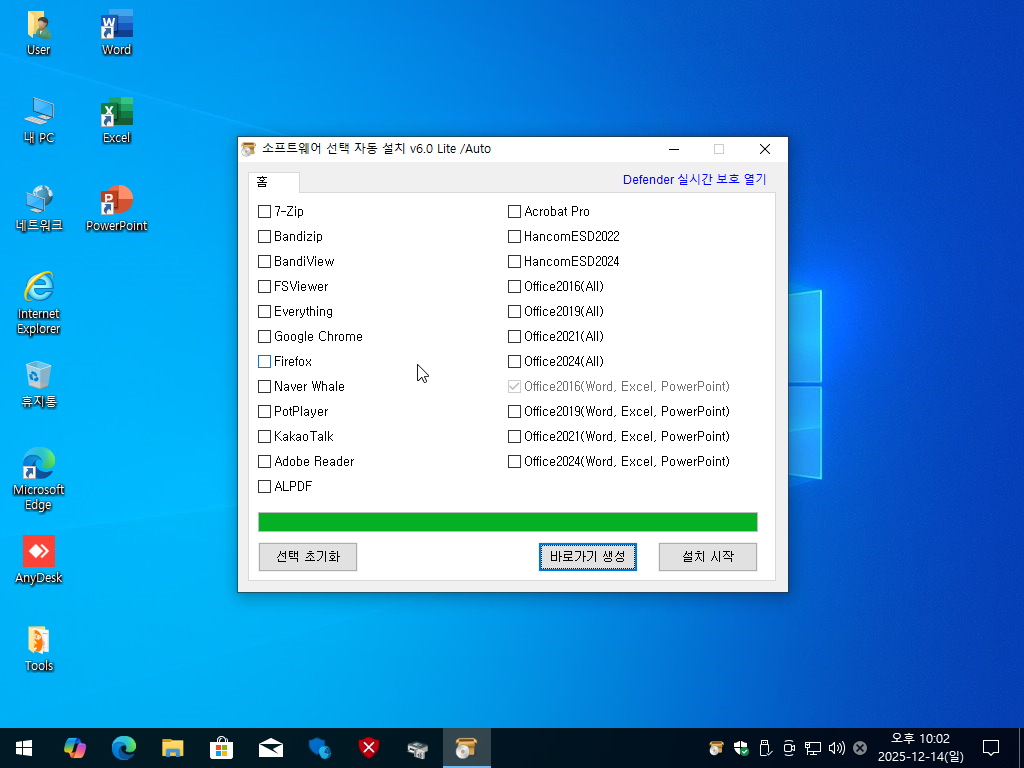
Task: Click the network tray icon
Action: (x=812, y=748)
